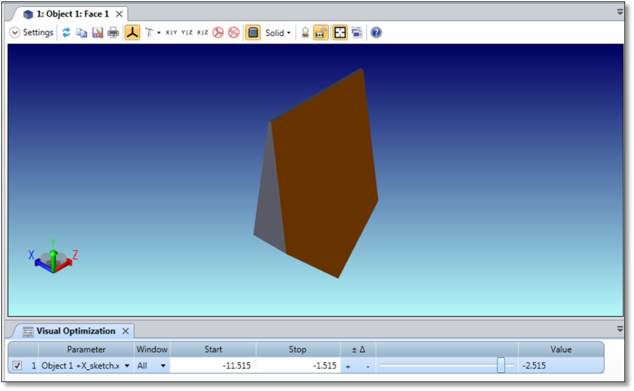
Task: Close the Visual Optimization tab
Action: 126,331
